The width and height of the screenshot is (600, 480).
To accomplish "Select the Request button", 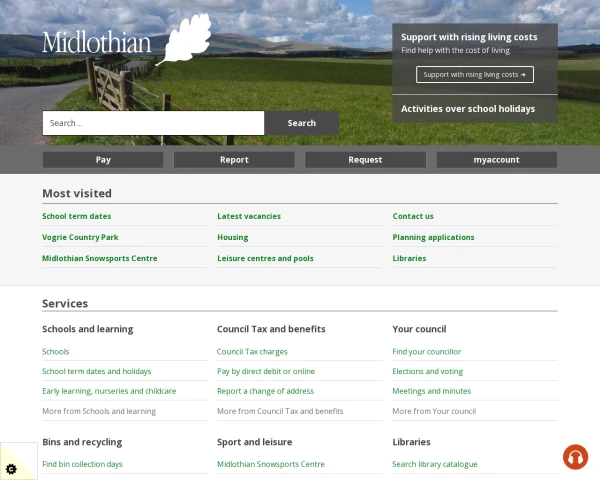I will pyautogui.click(x=365, y=160).
